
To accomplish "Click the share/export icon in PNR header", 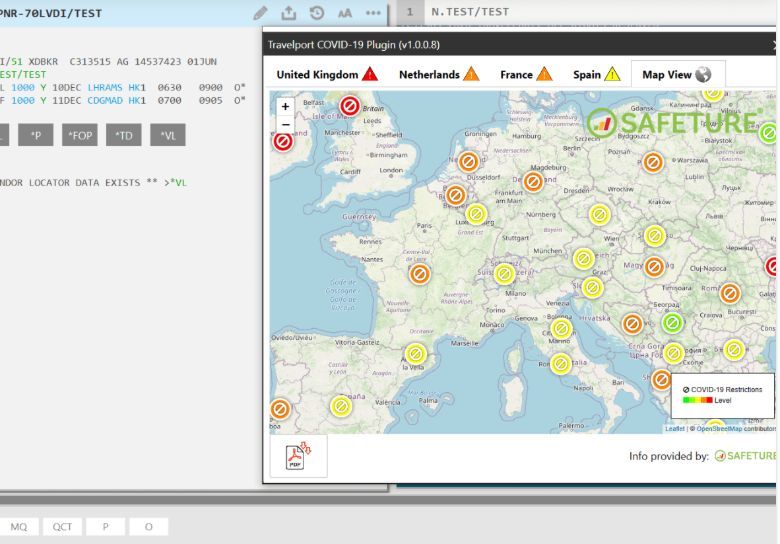I will click(289, 13).
